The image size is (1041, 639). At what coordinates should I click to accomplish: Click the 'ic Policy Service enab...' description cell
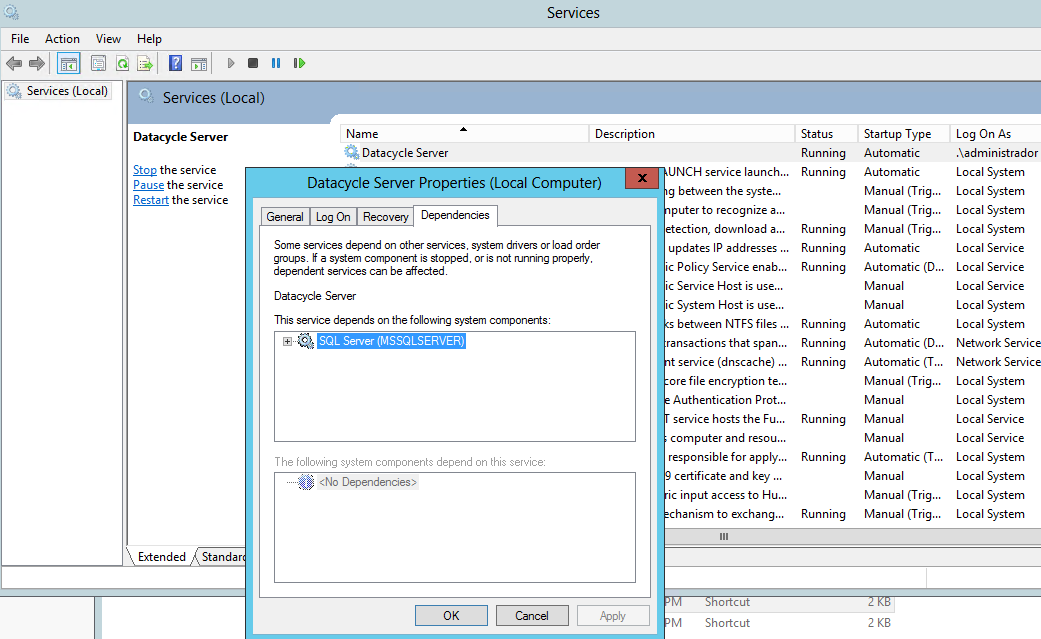(726, 267)
